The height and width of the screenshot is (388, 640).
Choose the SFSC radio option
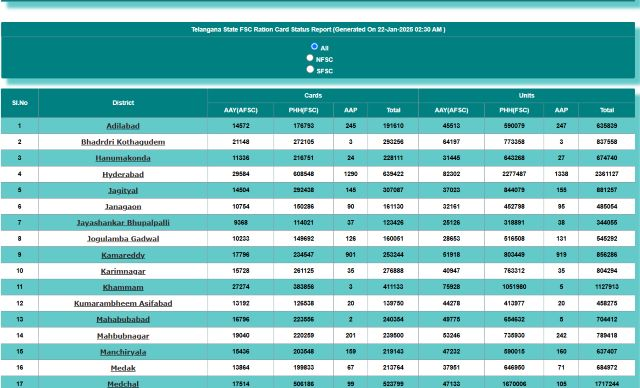click(310, 69)
